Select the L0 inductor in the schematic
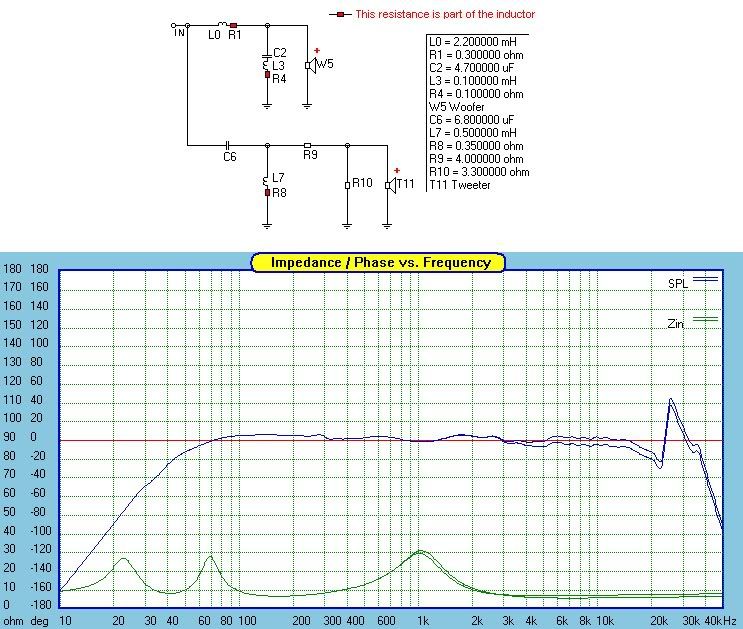 coord(222,24)
